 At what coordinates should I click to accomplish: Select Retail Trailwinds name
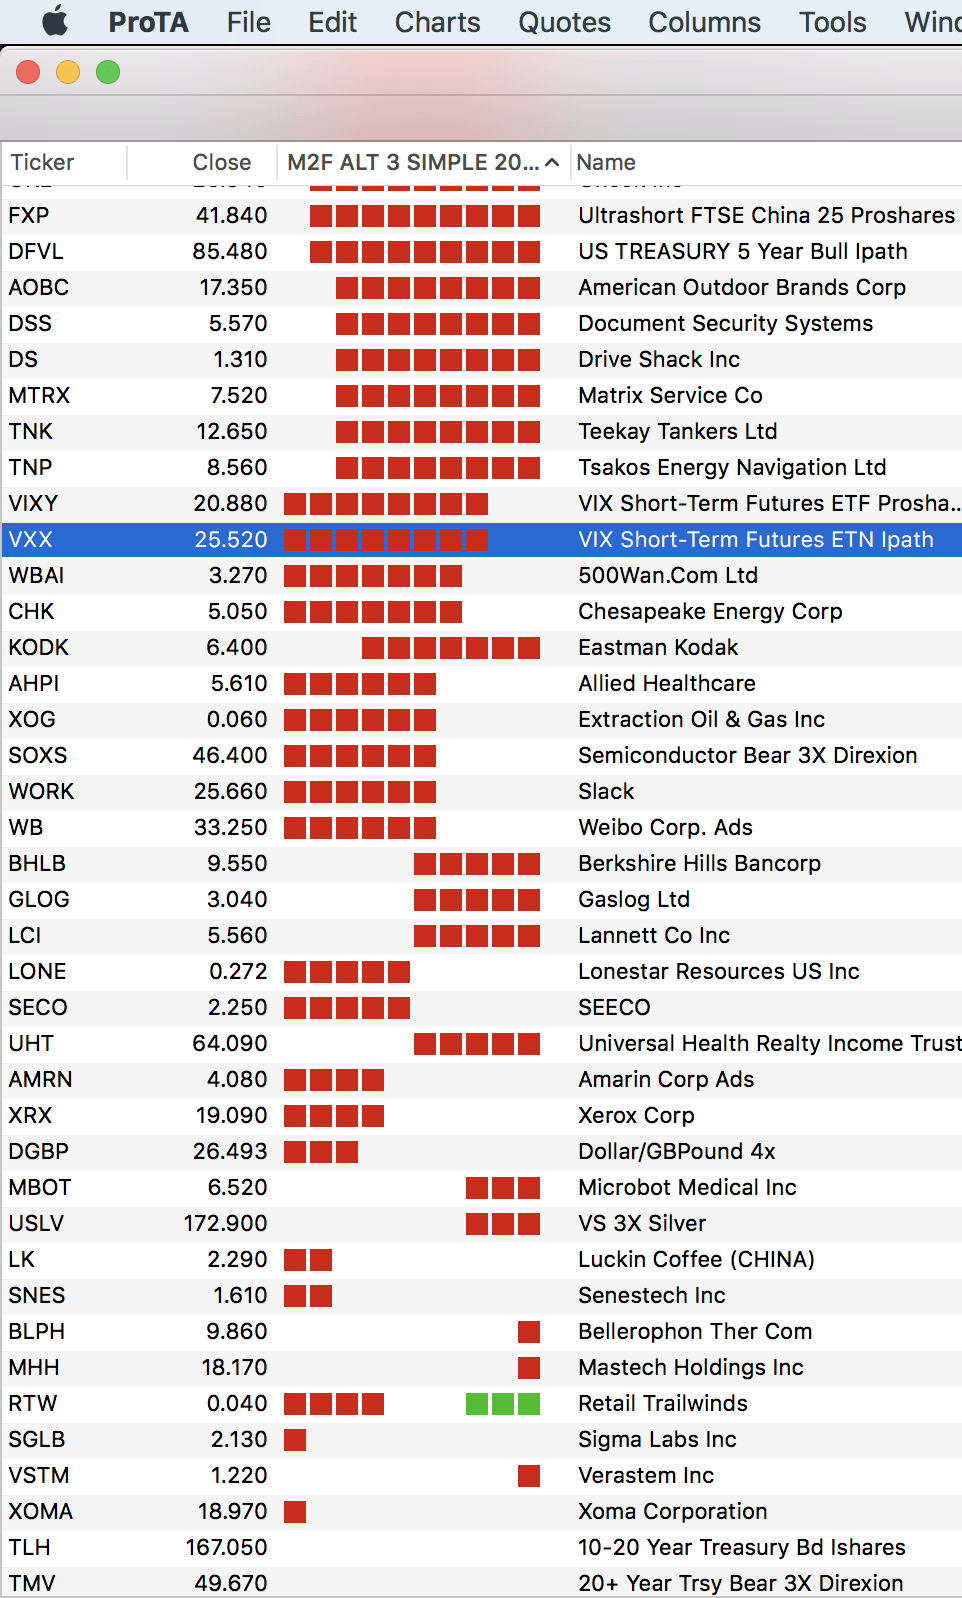(663, 1403)
